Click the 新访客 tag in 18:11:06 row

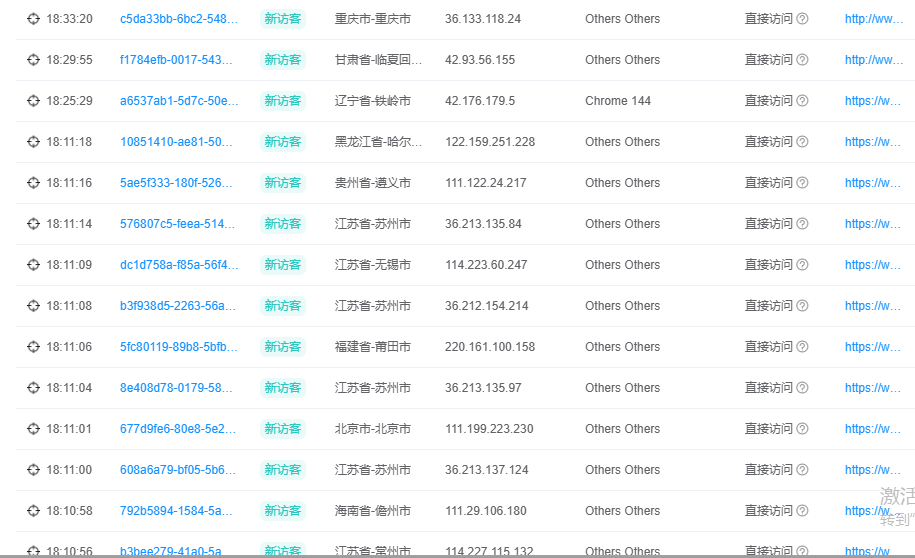pos(282,347)
